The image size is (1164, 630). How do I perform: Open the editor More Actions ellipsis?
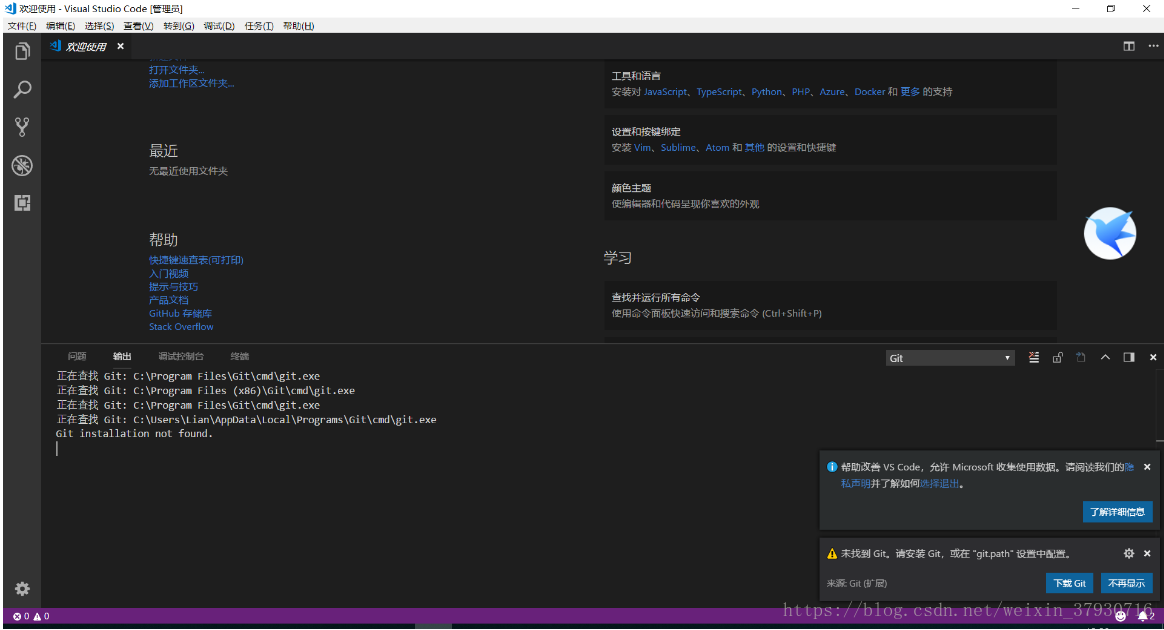pyautogui.click(x=1153, y=46)
